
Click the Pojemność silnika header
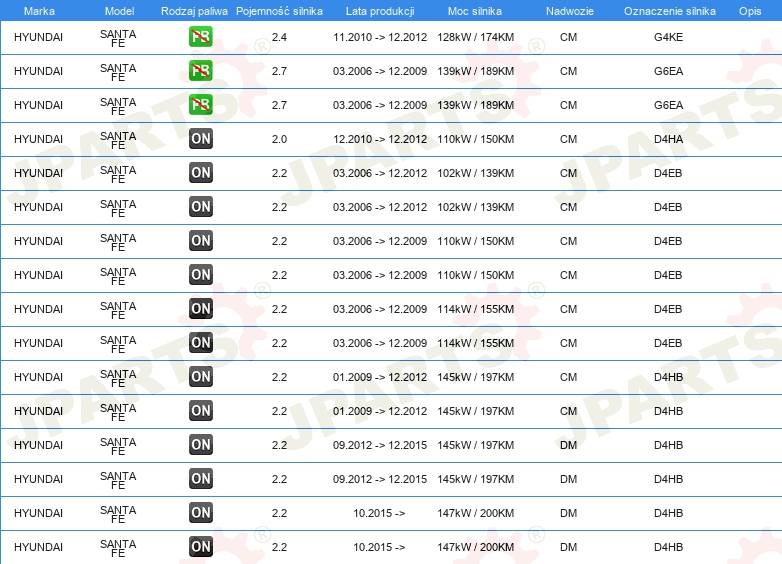(279, 11)
